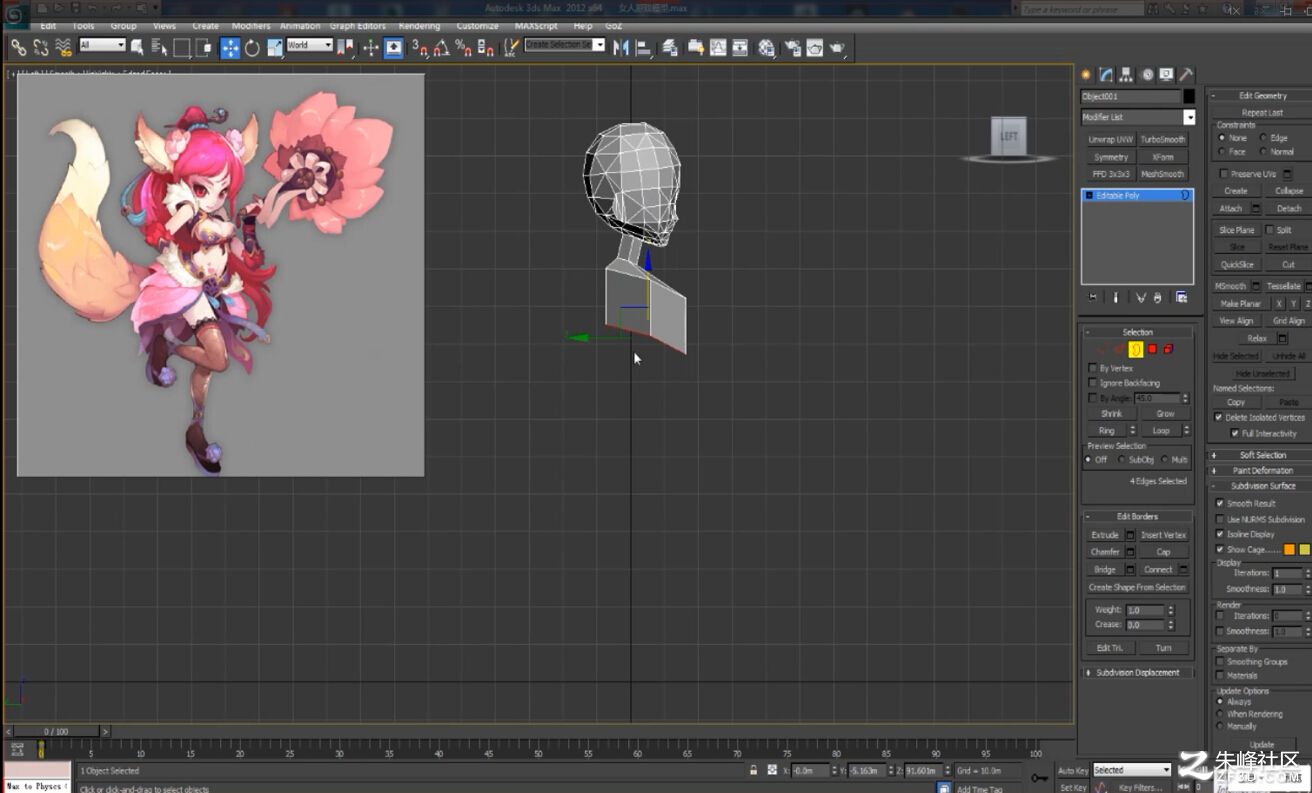
Task: Open the Utilities hammer panel icon
Action: (x=1186, y=75)
